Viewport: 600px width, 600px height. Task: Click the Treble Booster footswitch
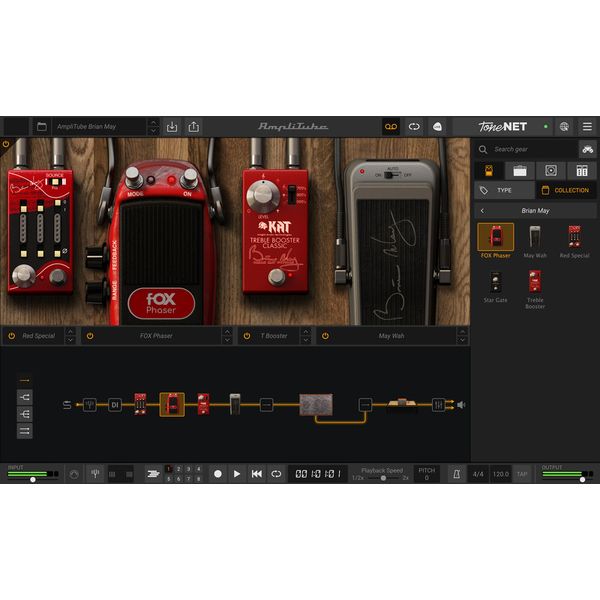276,276
